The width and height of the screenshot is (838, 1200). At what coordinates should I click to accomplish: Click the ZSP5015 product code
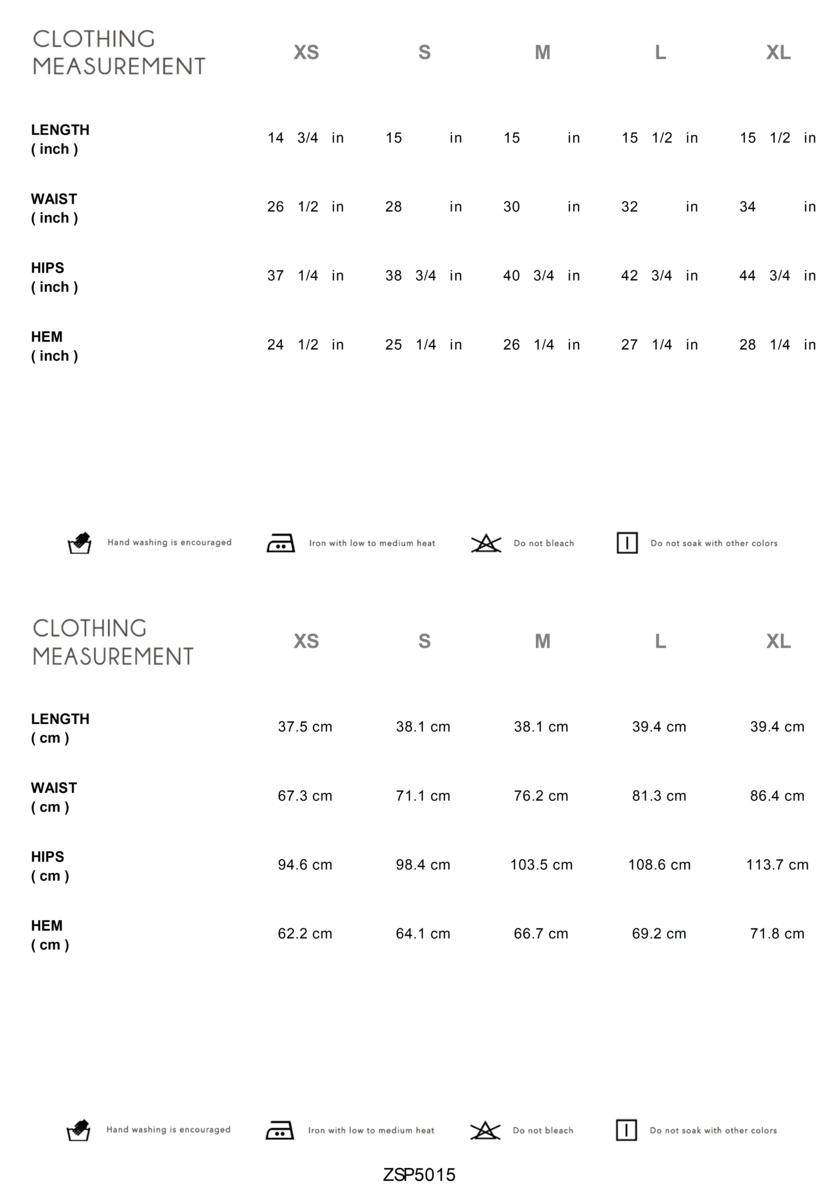coord(419,1175)
